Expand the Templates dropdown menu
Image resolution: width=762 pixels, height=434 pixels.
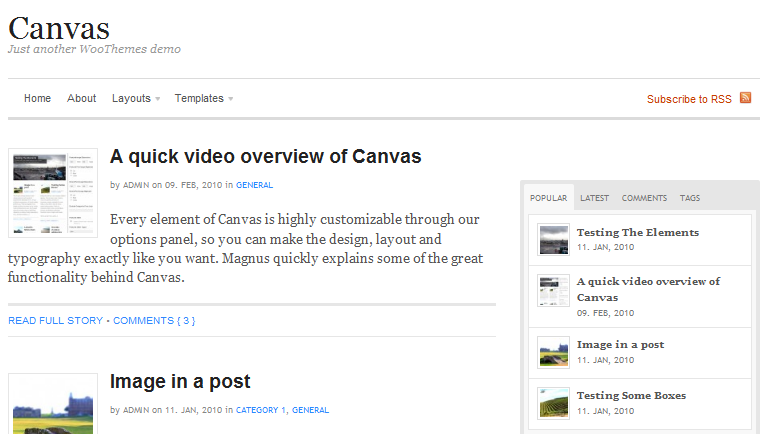(204, 98)
